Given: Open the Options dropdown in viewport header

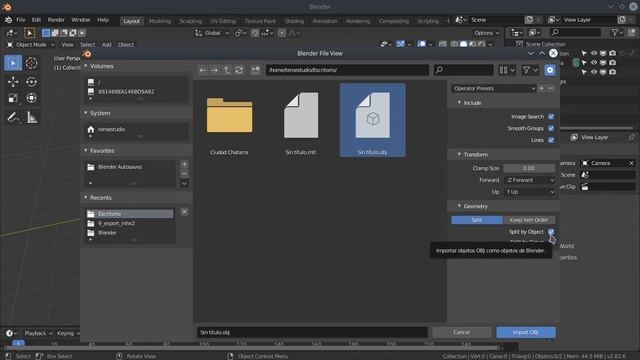Looking at the screenshot, I should (487, 33).
